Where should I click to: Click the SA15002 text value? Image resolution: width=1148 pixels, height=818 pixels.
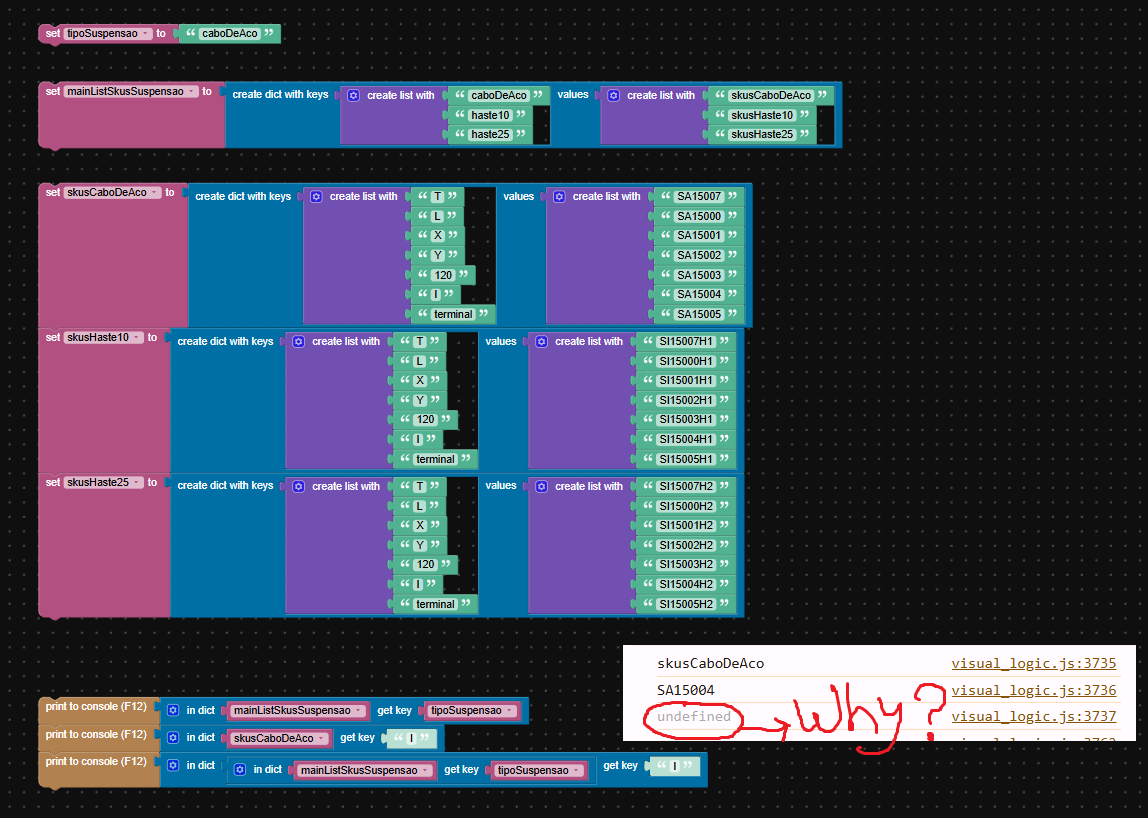click(699, 255)
